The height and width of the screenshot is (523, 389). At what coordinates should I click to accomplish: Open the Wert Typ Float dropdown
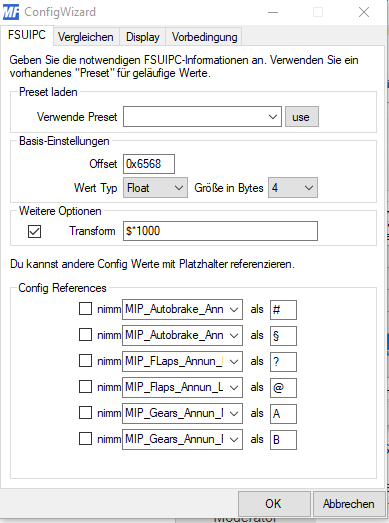pyautogui.click(x=155, y=188)
